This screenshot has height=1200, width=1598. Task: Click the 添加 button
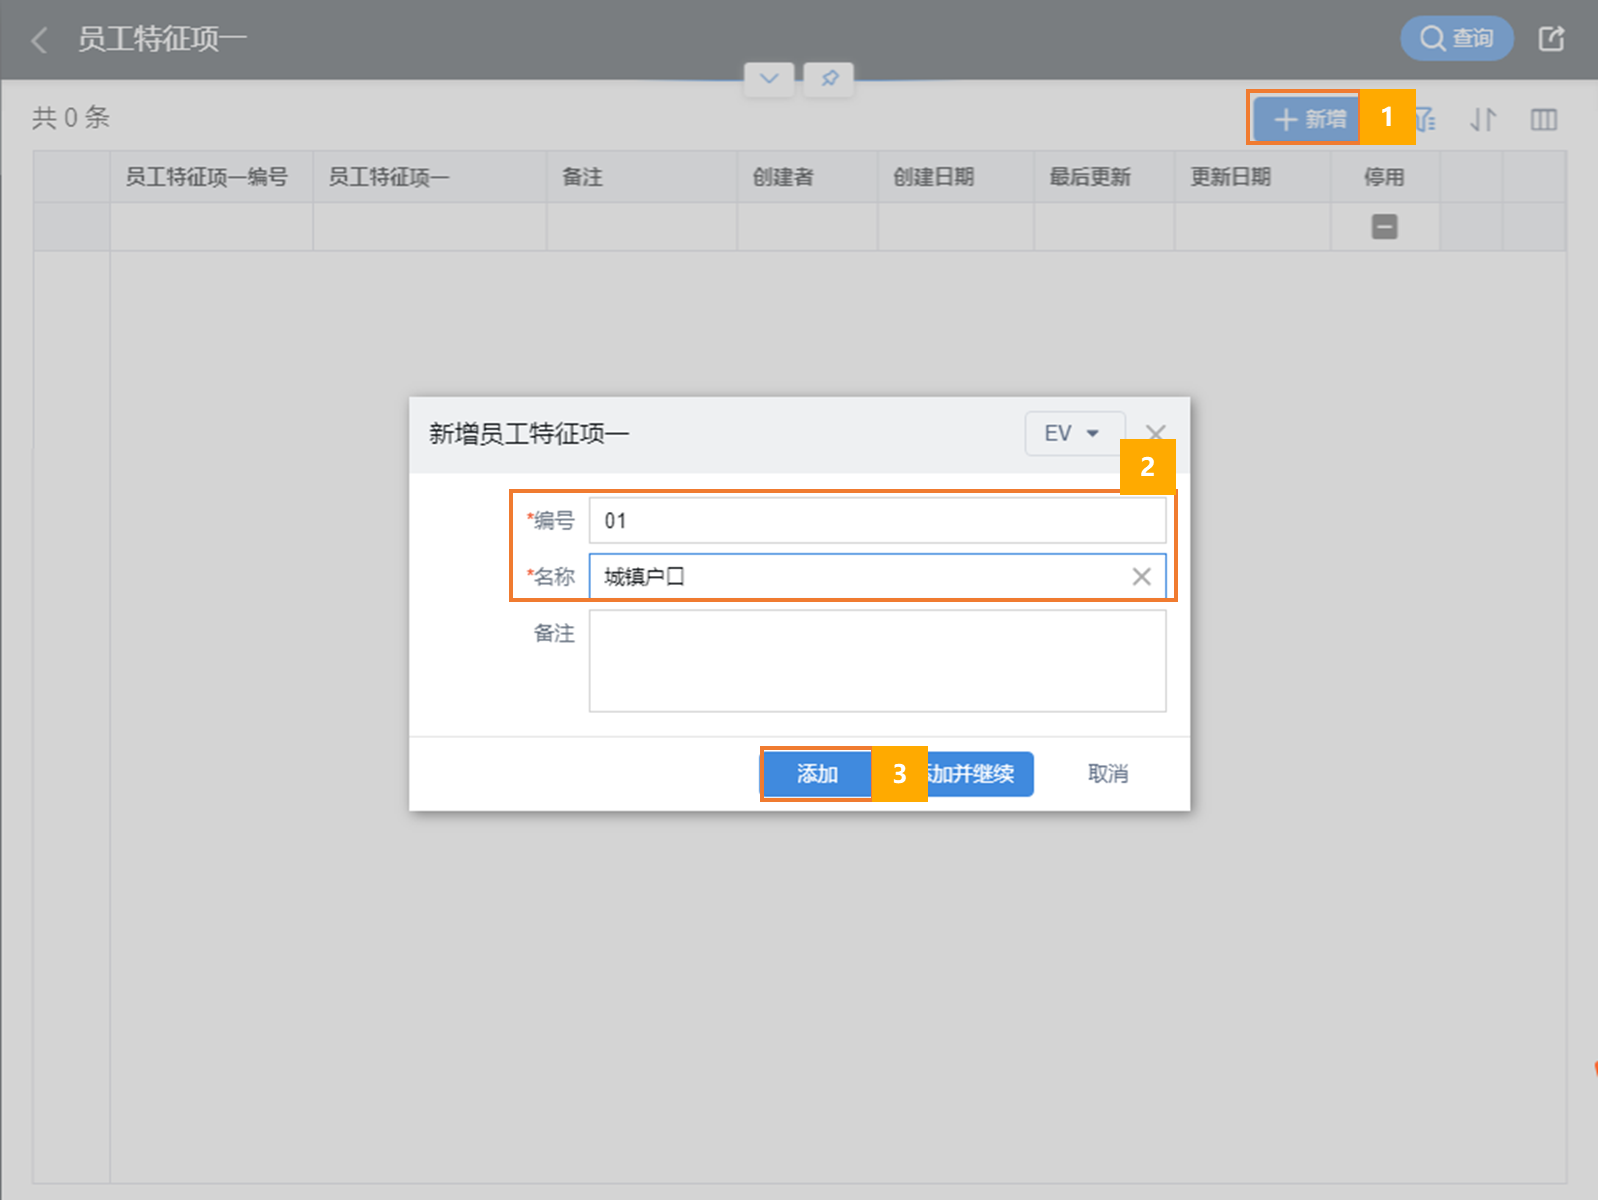pyautogui.click(x=817, y=773)
